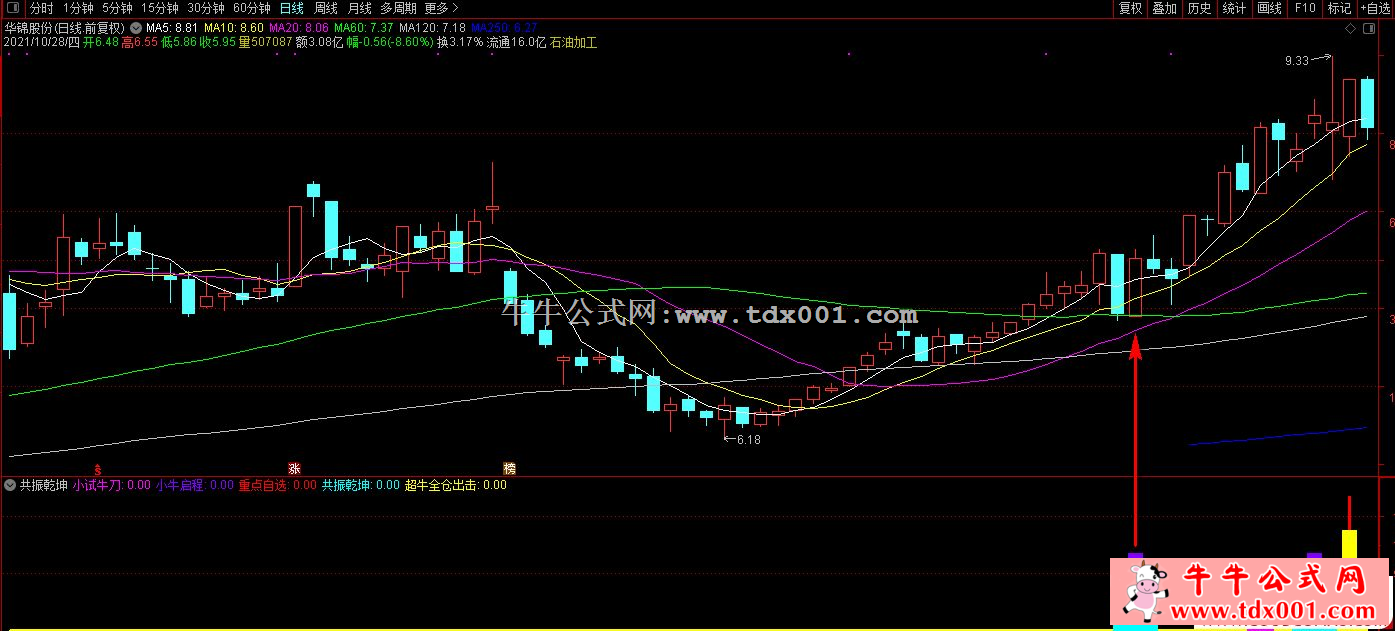Switch to 周线 weekly chart
Image resolution: width=1395 pixels, height=631 pixels.
(x=326, y=8)
